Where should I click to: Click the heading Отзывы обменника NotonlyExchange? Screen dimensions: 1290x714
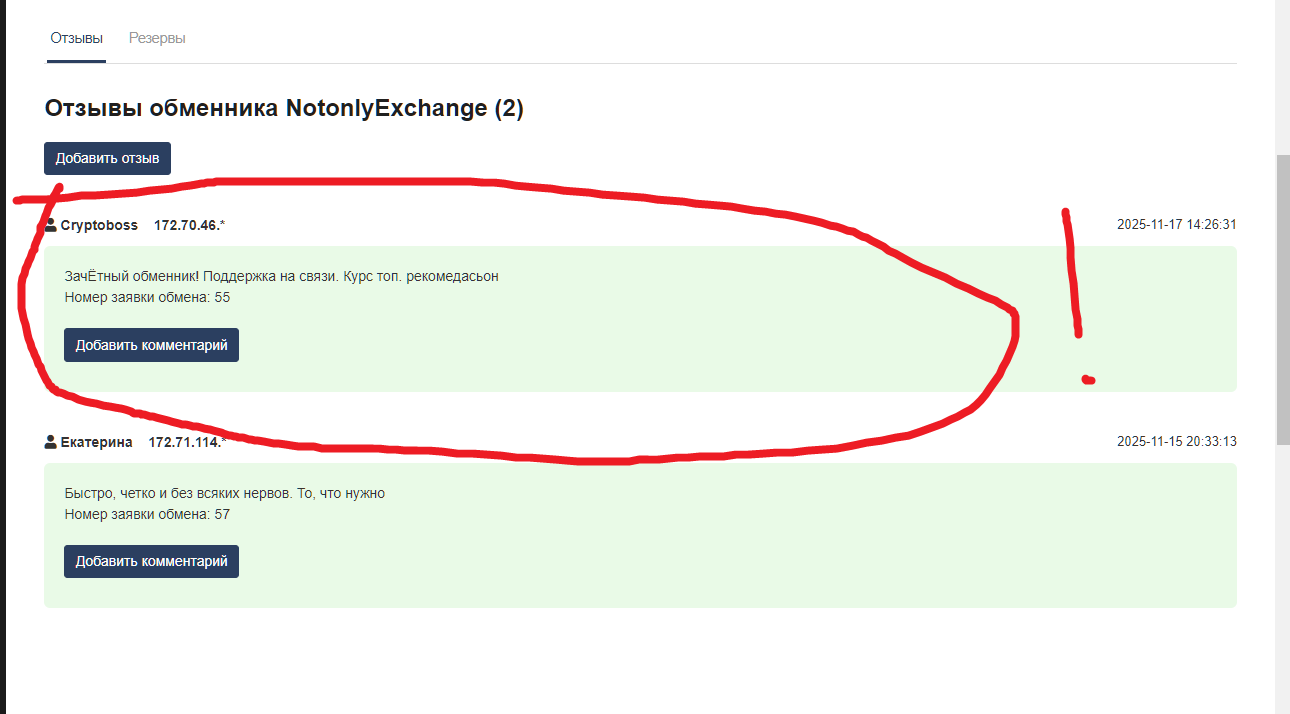click(x=284, y=110)
